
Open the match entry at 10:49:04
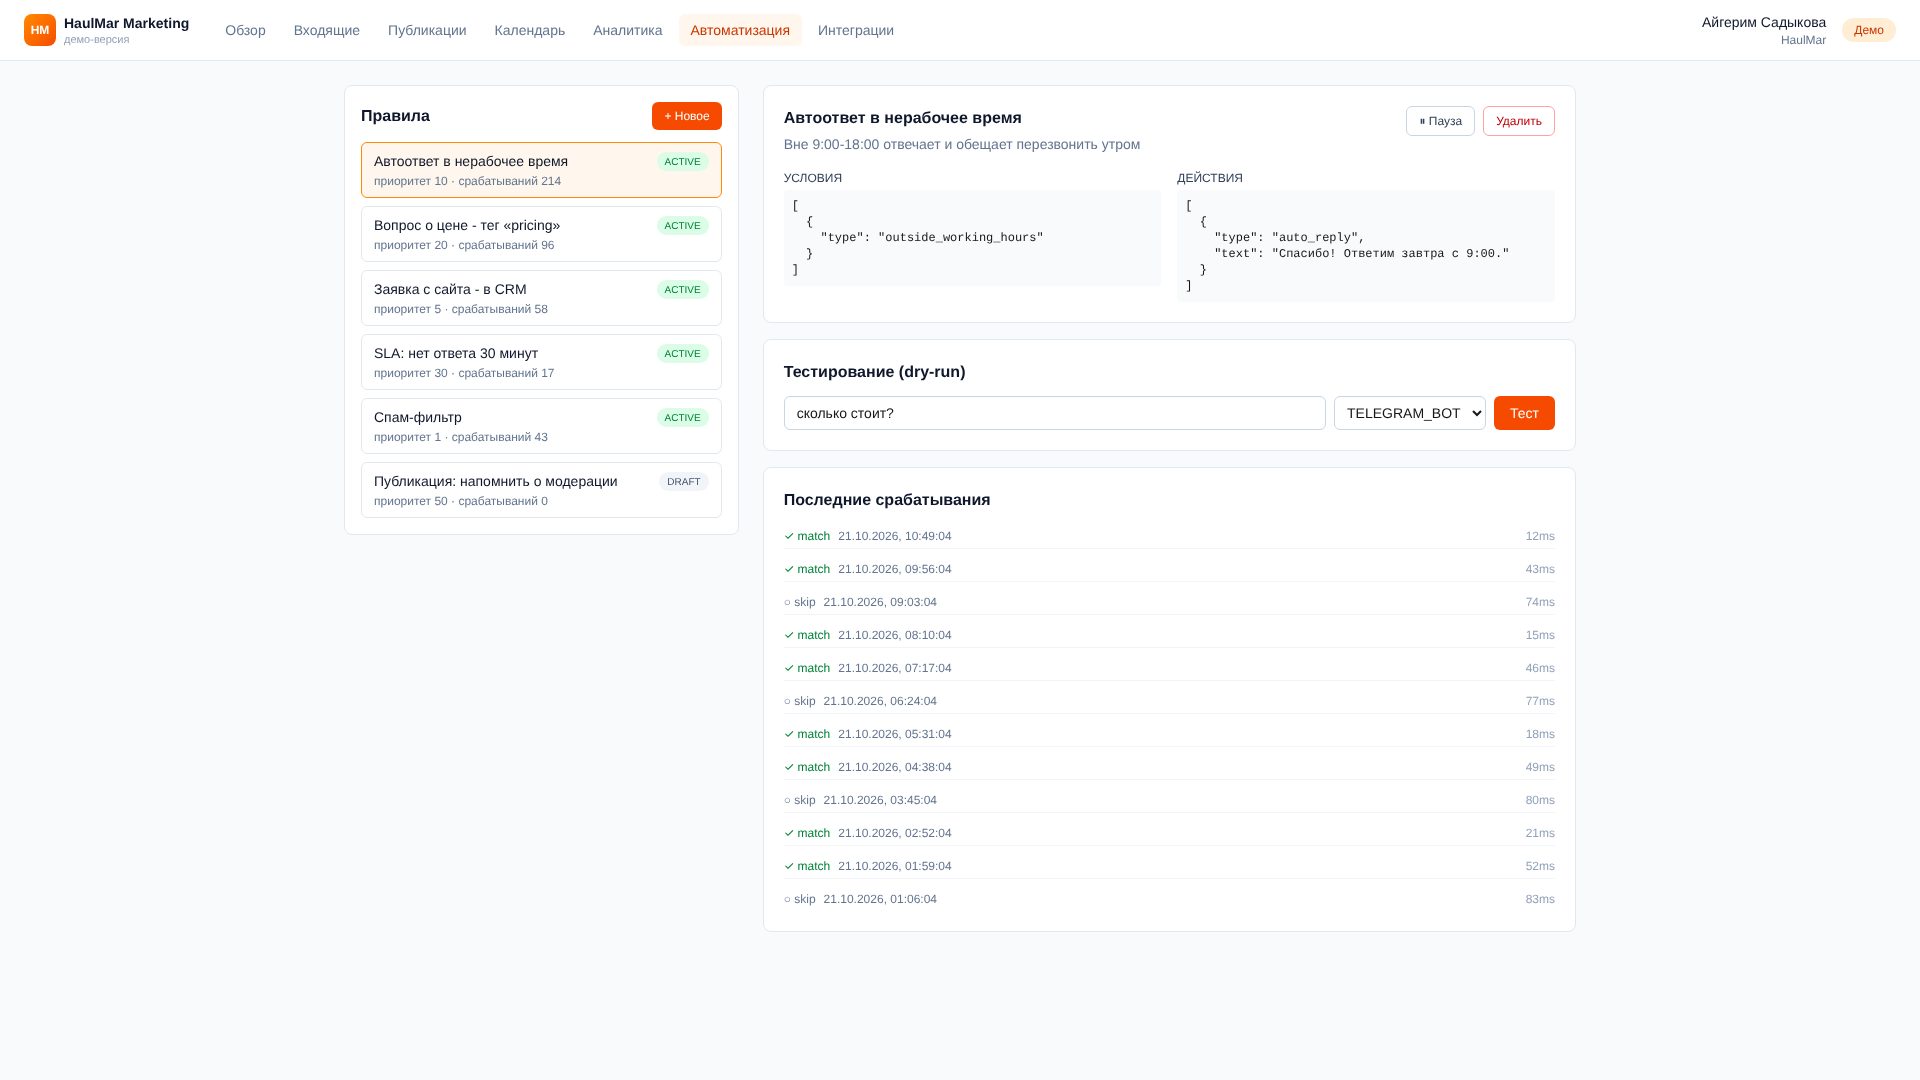pos(1169,536)
